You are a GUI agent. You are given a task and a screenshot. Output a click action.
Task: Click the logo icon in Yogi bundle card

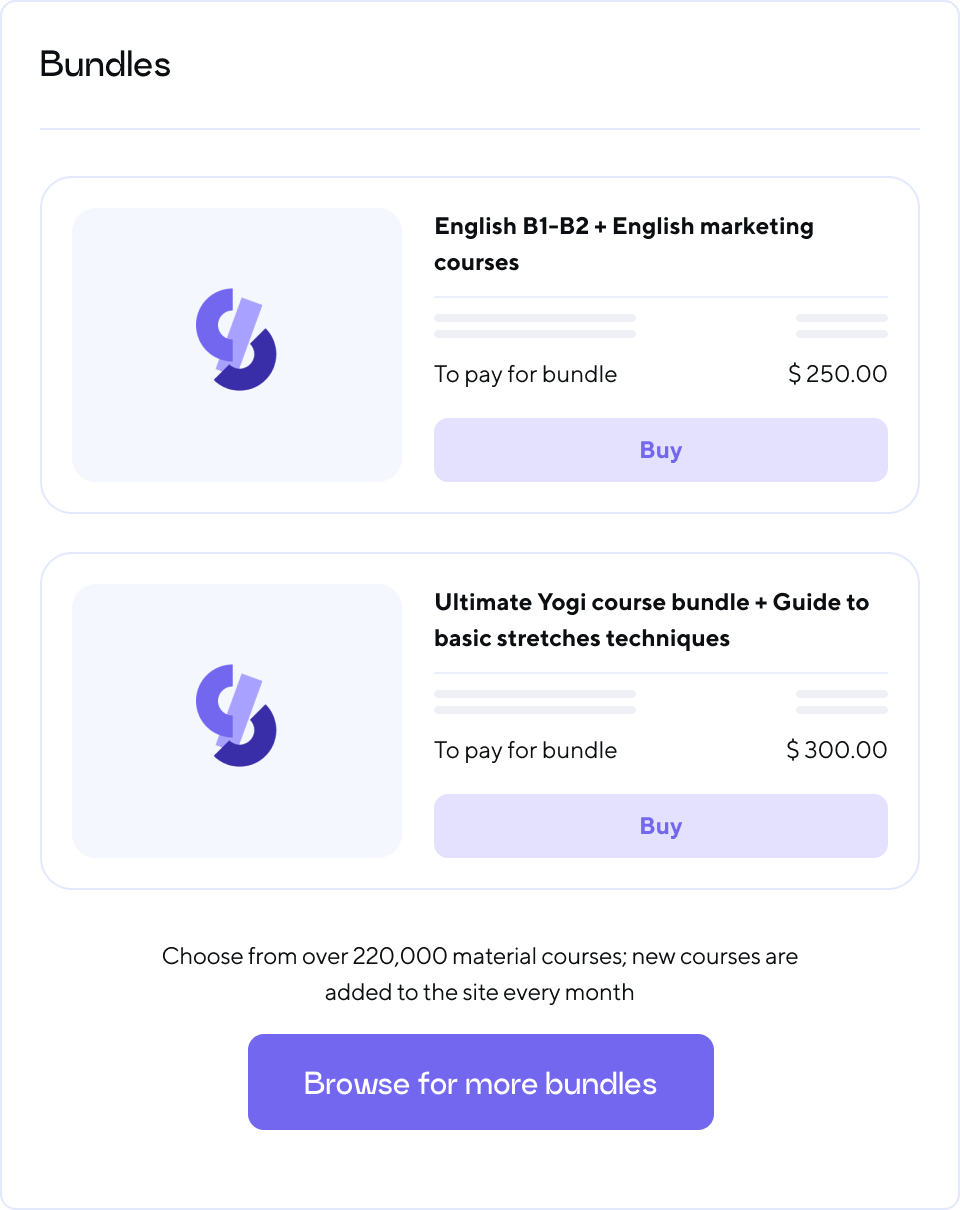(x=236, y=715)
